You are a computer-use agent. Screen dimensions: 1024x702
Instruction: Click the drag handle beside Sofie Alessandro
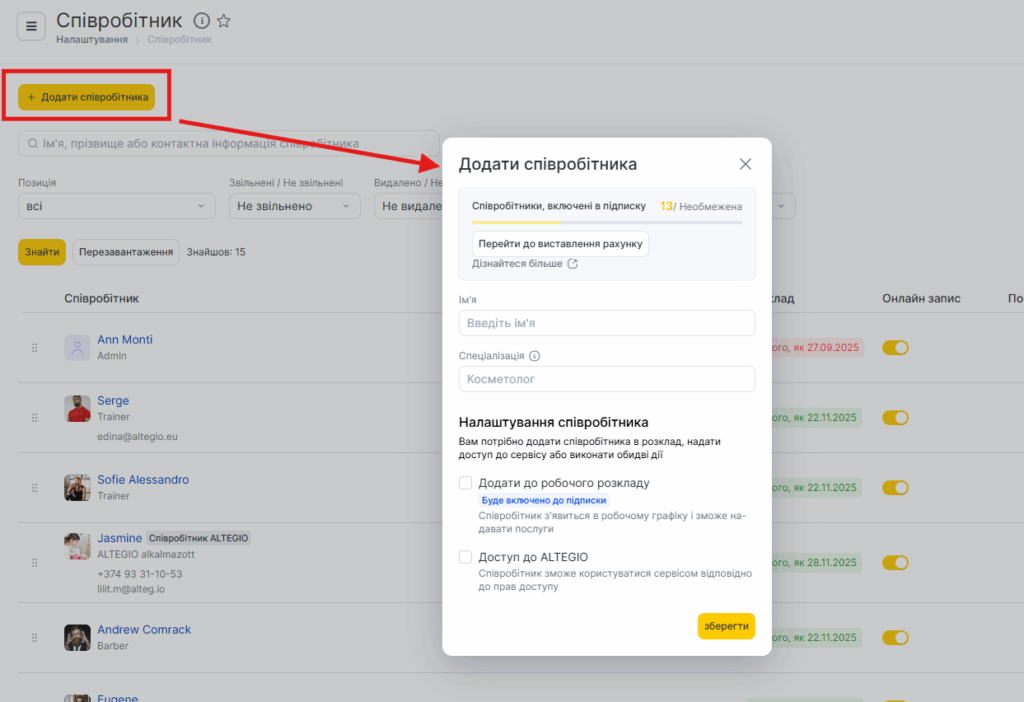[35, 488]
